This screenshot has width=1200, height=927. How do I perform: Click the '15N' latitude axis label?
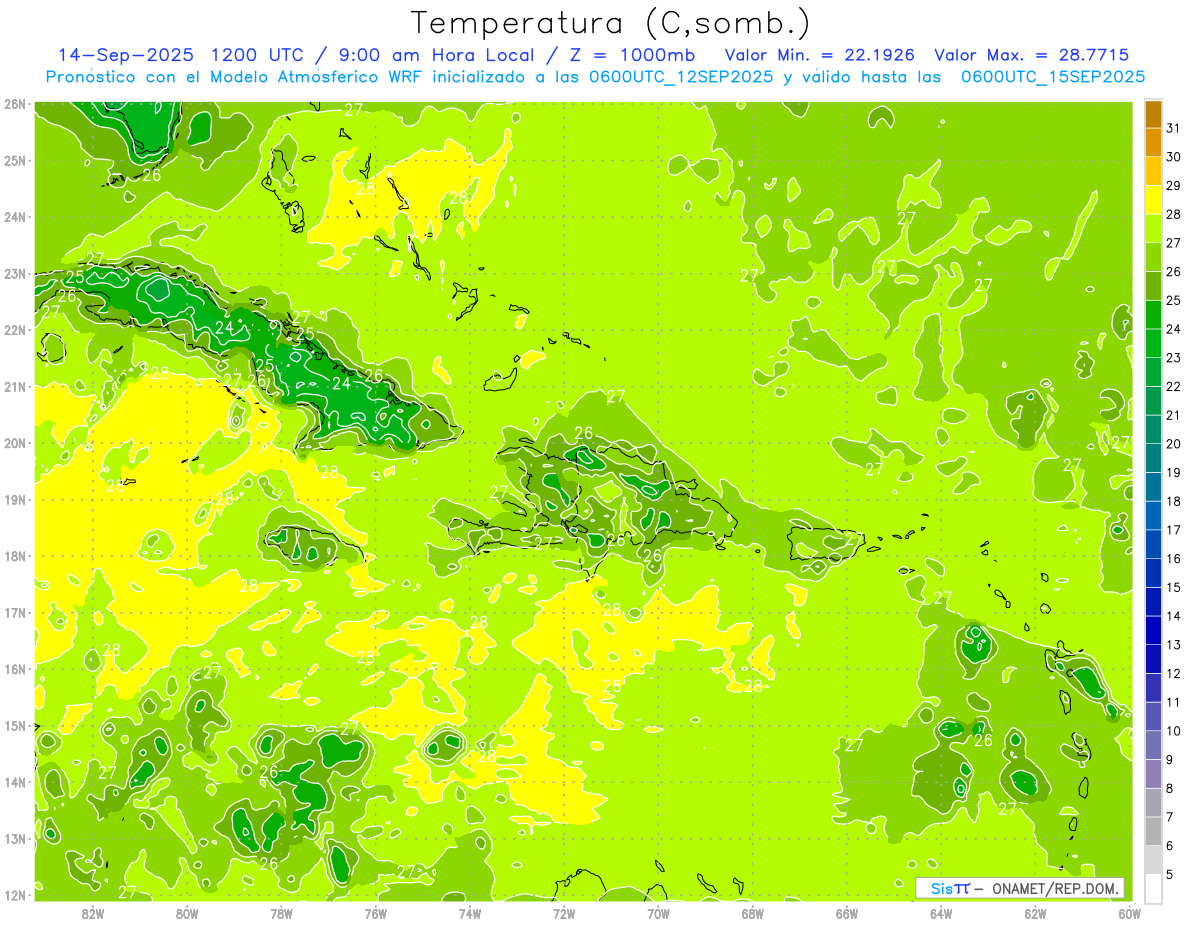pos(14,725)
